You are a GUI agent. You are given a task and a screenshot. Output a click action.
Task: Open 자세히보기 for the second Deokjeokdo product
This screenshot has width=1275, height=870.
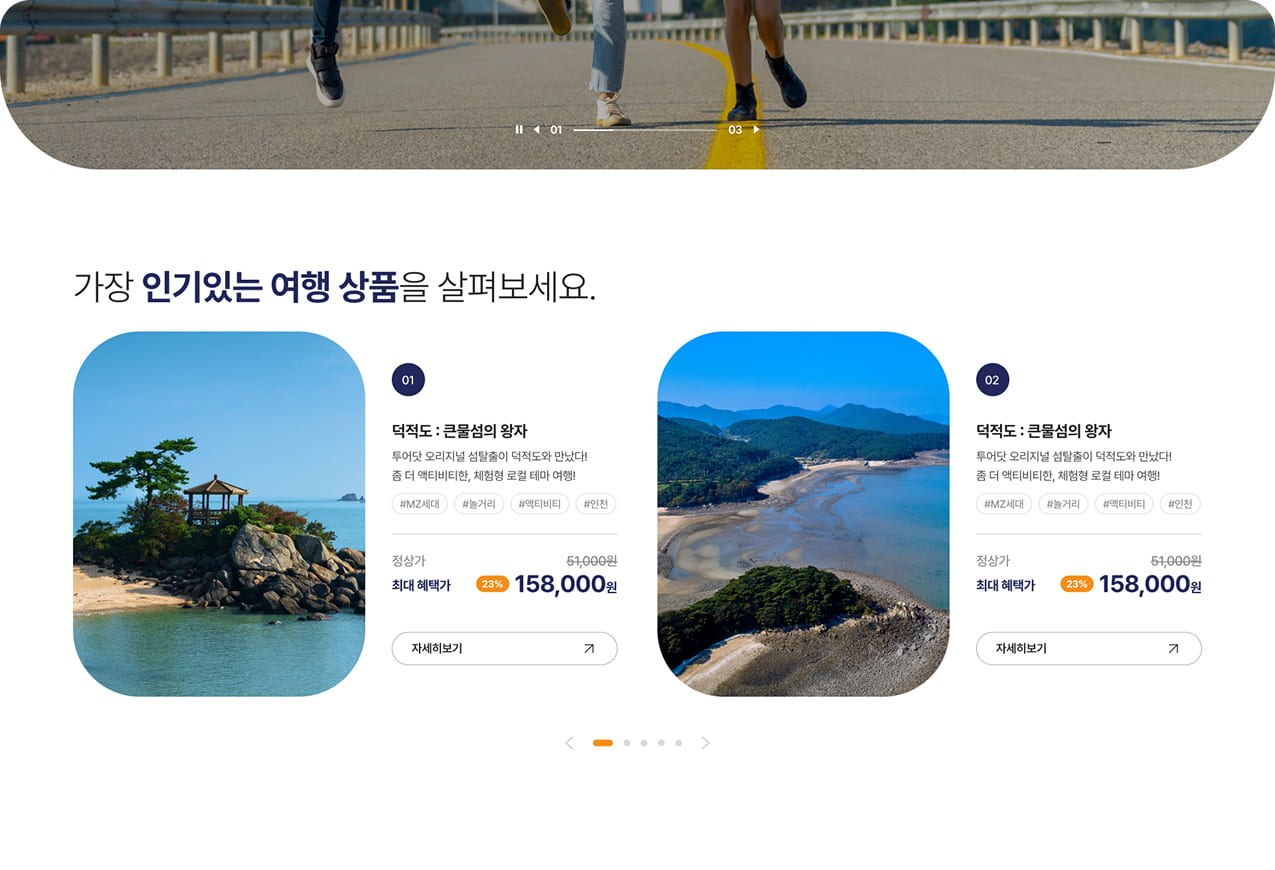pos(1088,648)
